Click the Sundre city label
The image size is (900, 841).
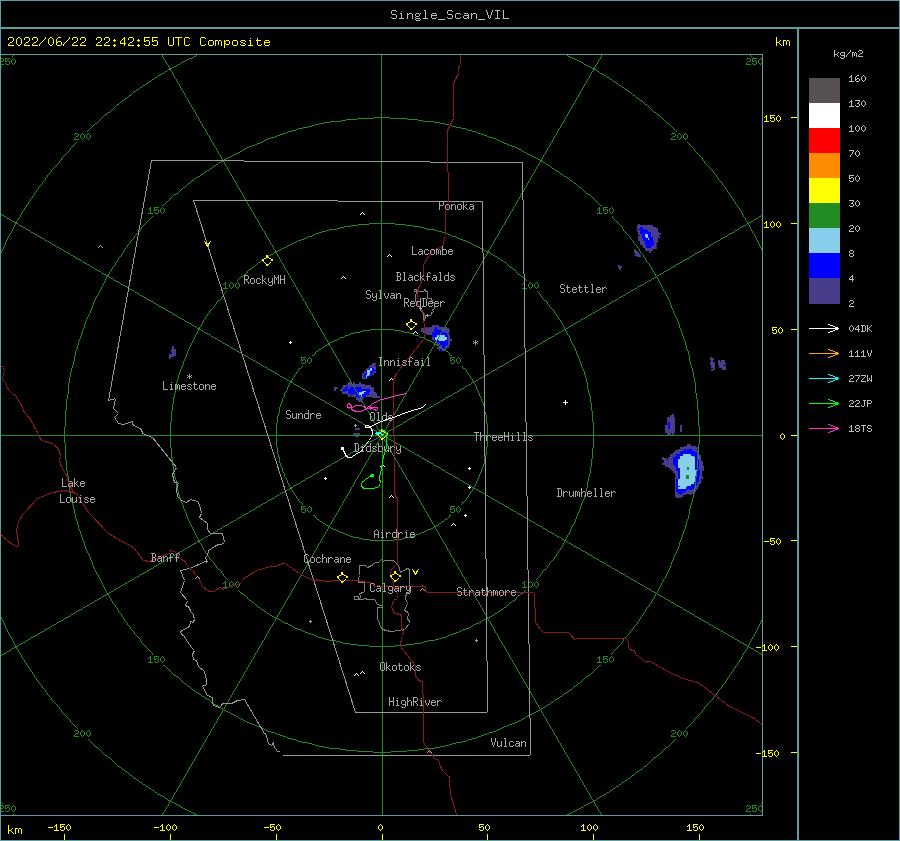(303, 414)
